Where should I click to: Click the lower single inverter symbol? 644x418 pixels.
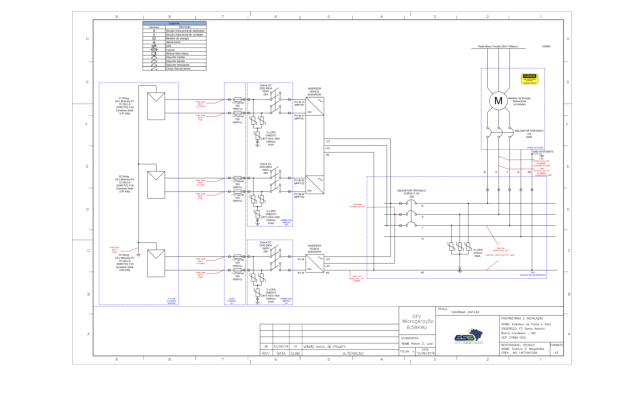[x=315, y=264]
